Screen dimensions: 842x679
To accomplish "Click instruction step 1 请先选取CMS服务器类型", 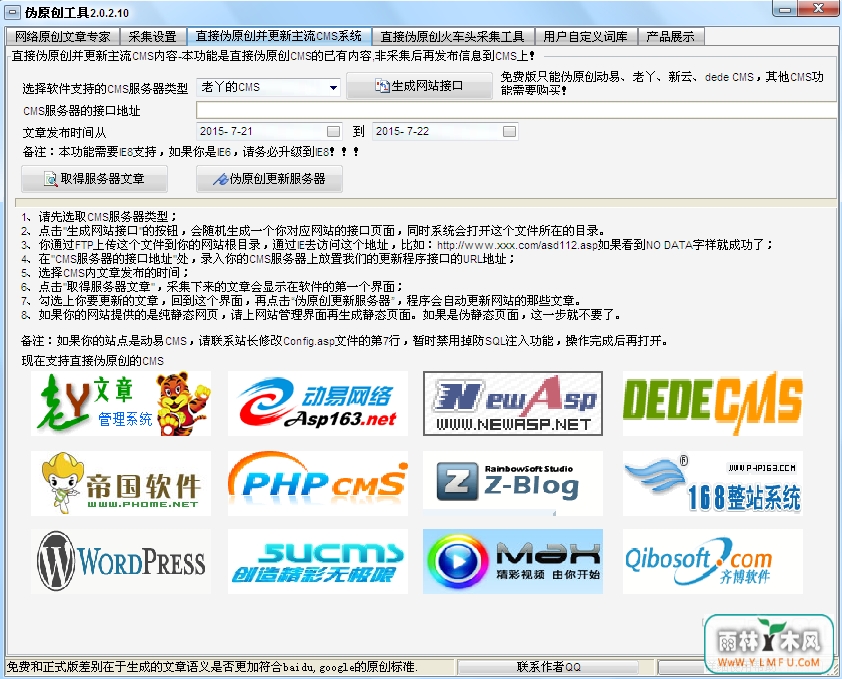I will tap(99, 217).
